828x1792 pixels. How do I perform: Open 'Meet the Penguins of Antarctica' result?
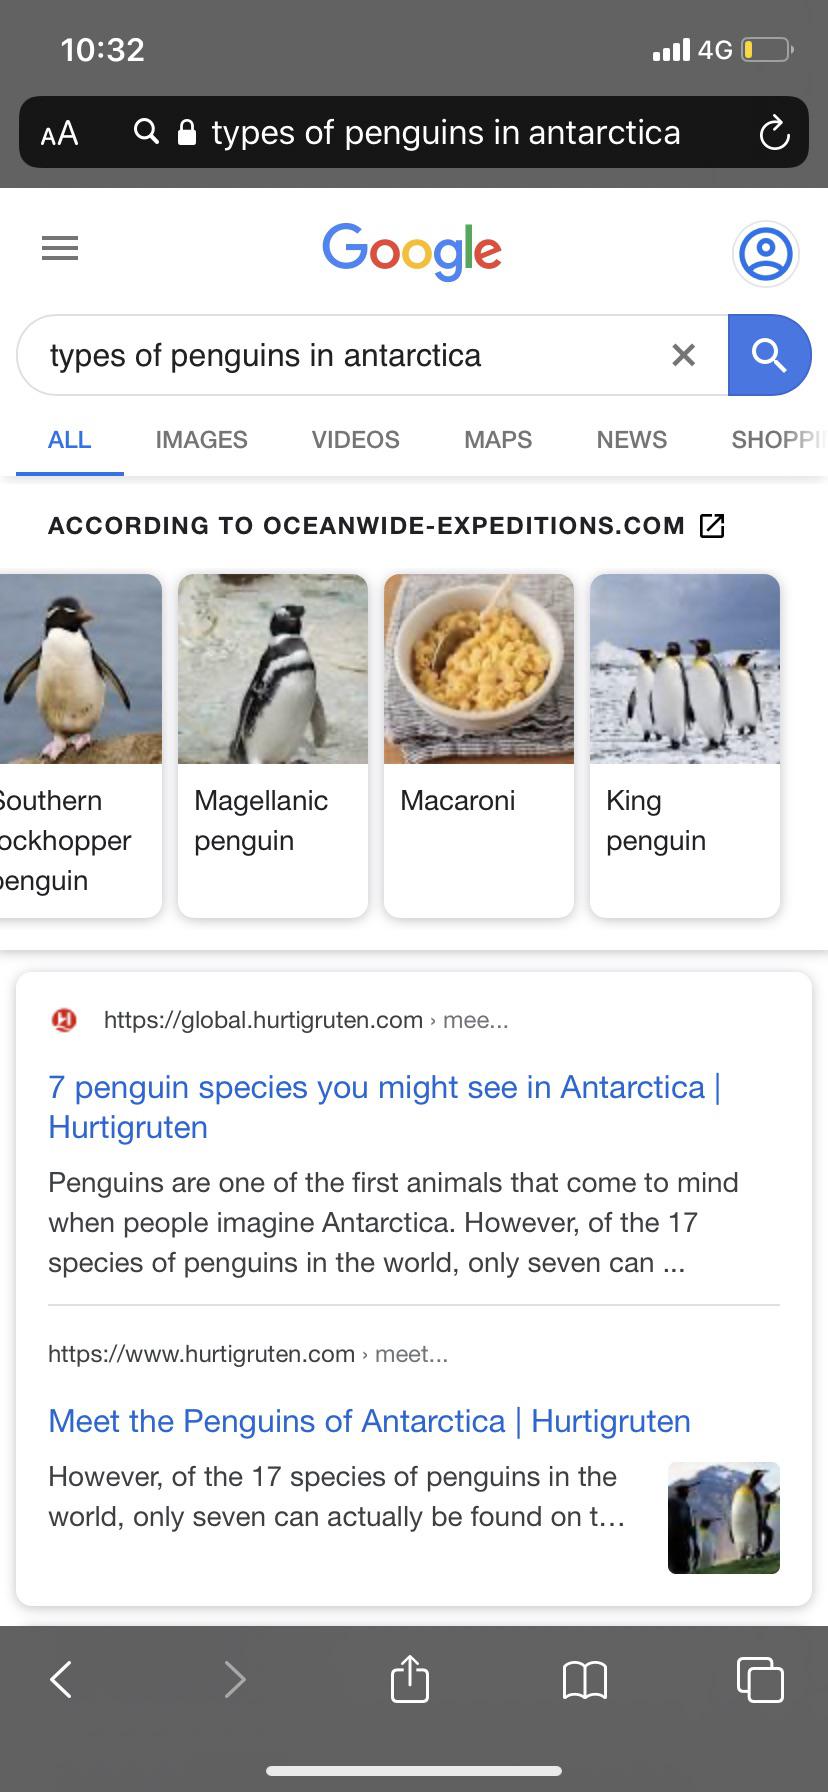369,1421
